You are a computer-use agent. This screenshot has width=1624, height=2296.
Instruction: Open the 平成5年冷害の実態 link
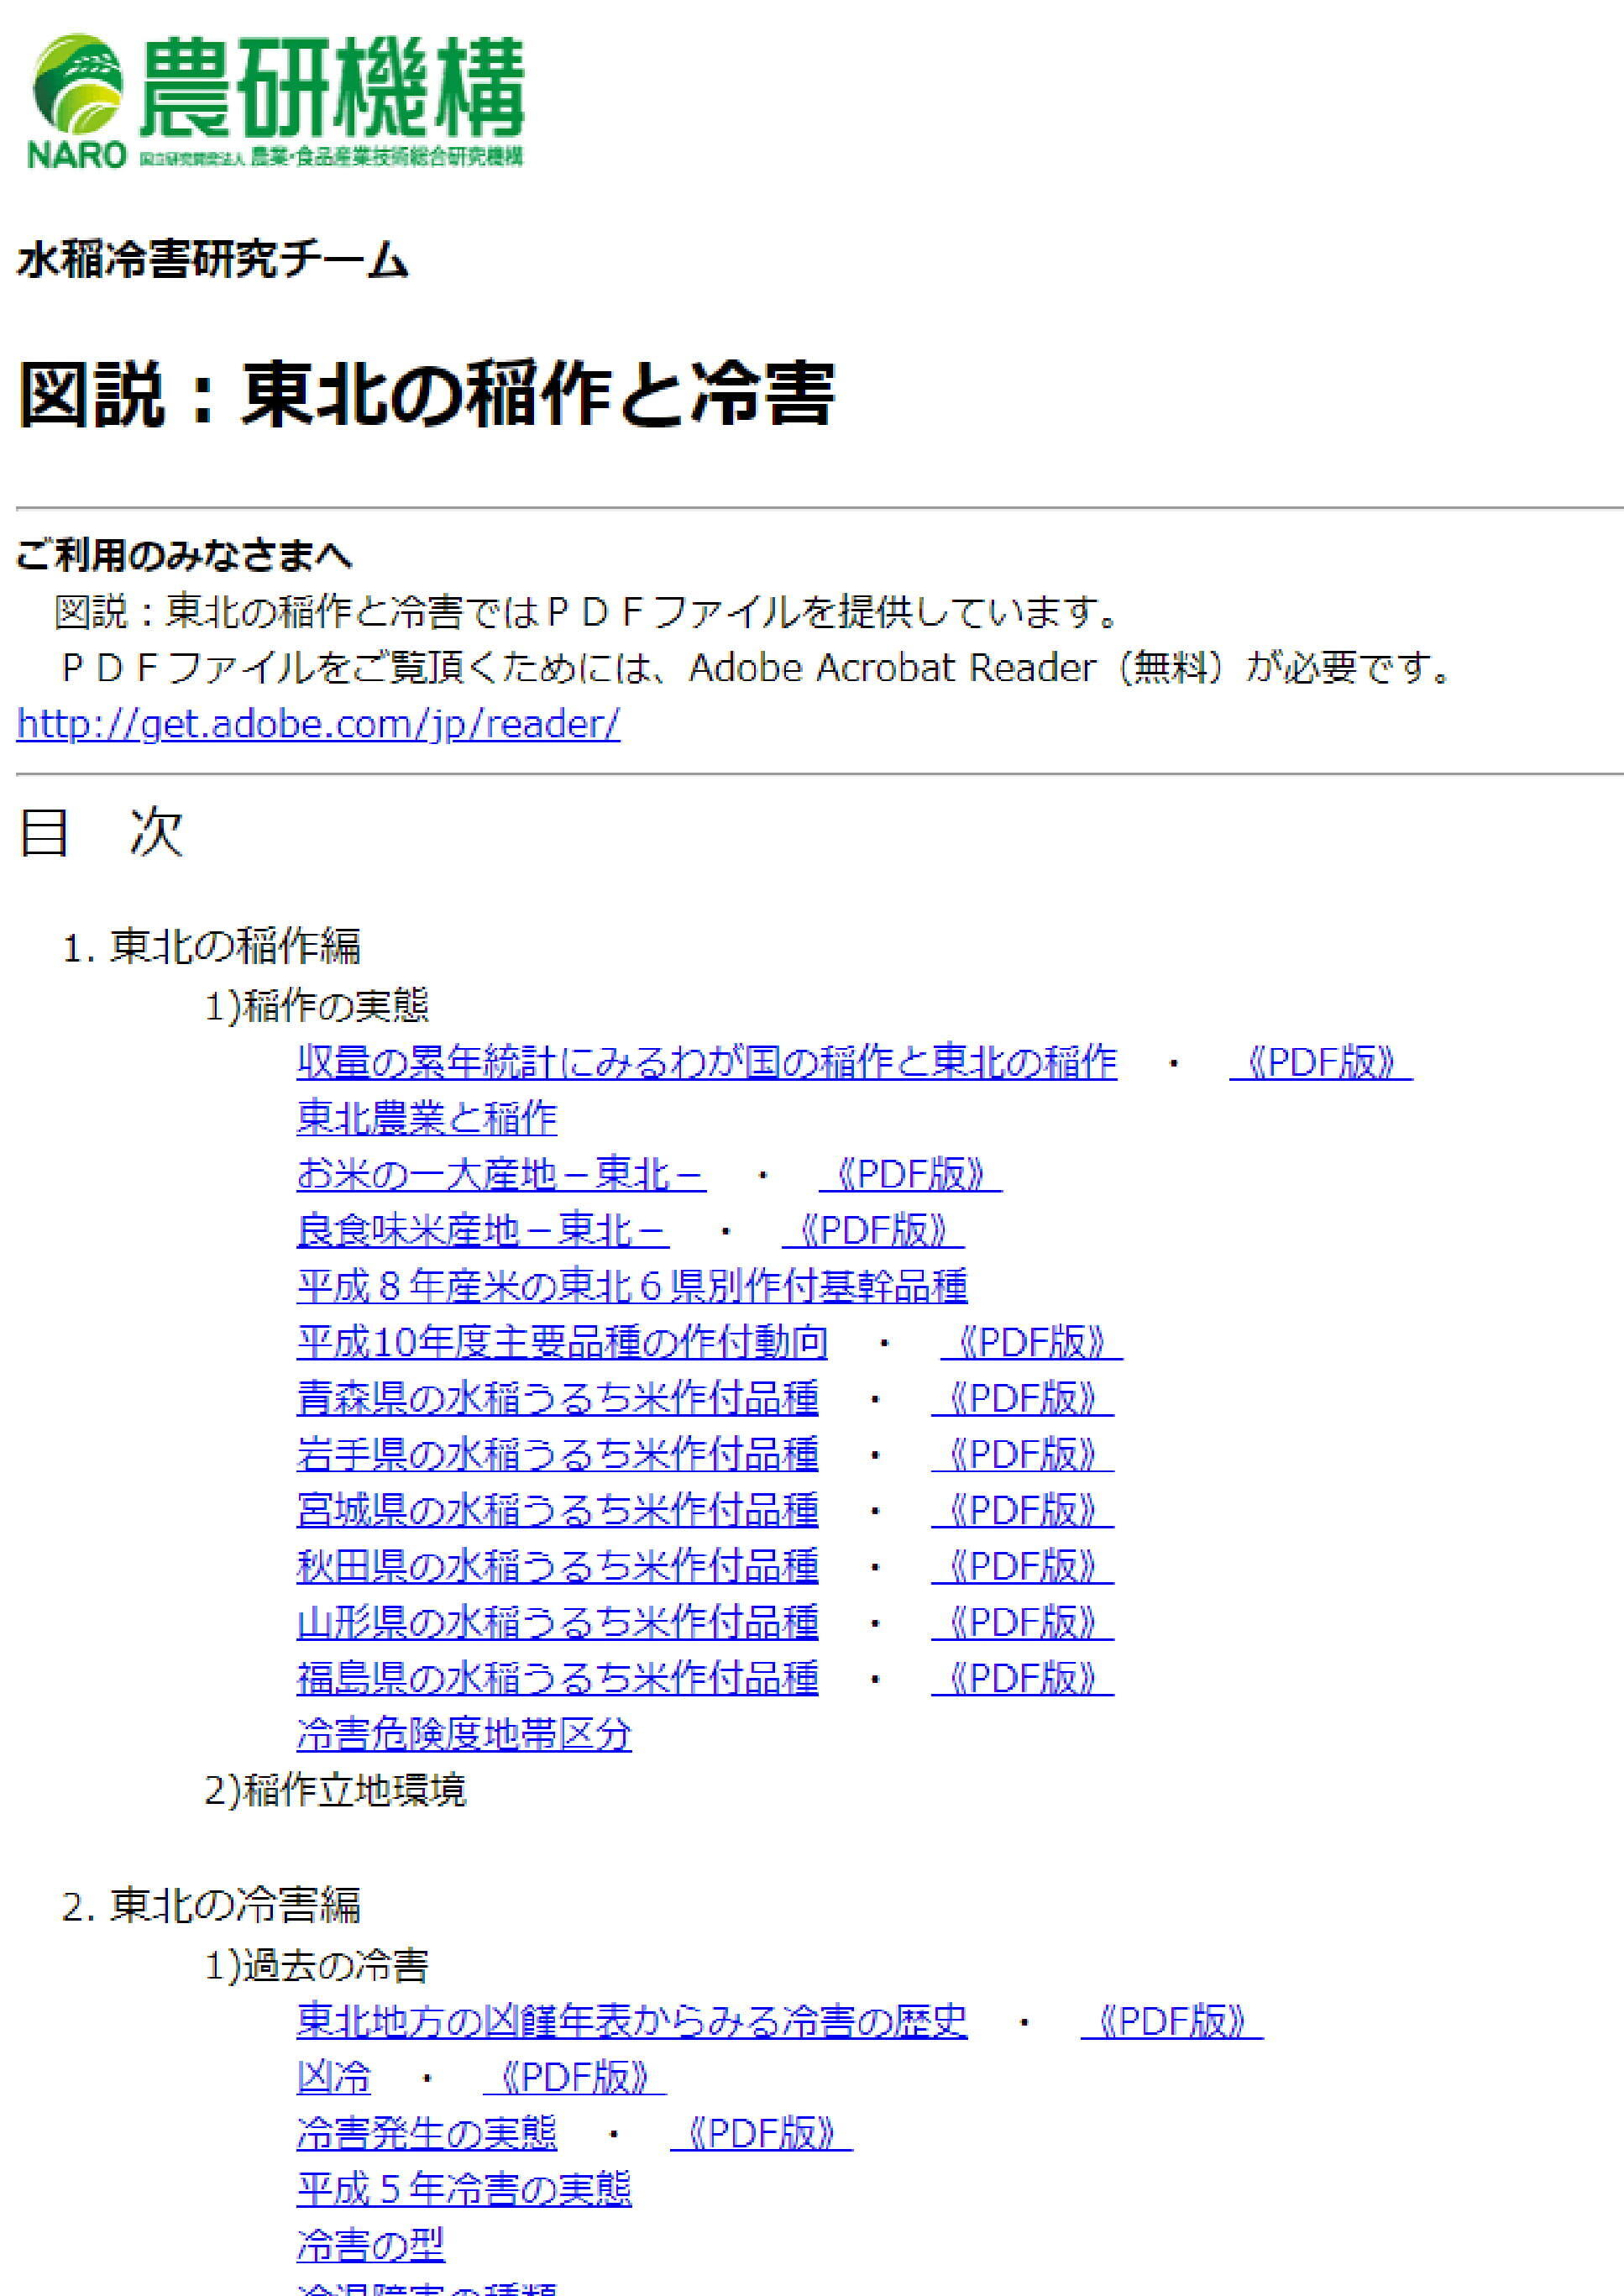pyautogui.click(x=464, y=2190)
